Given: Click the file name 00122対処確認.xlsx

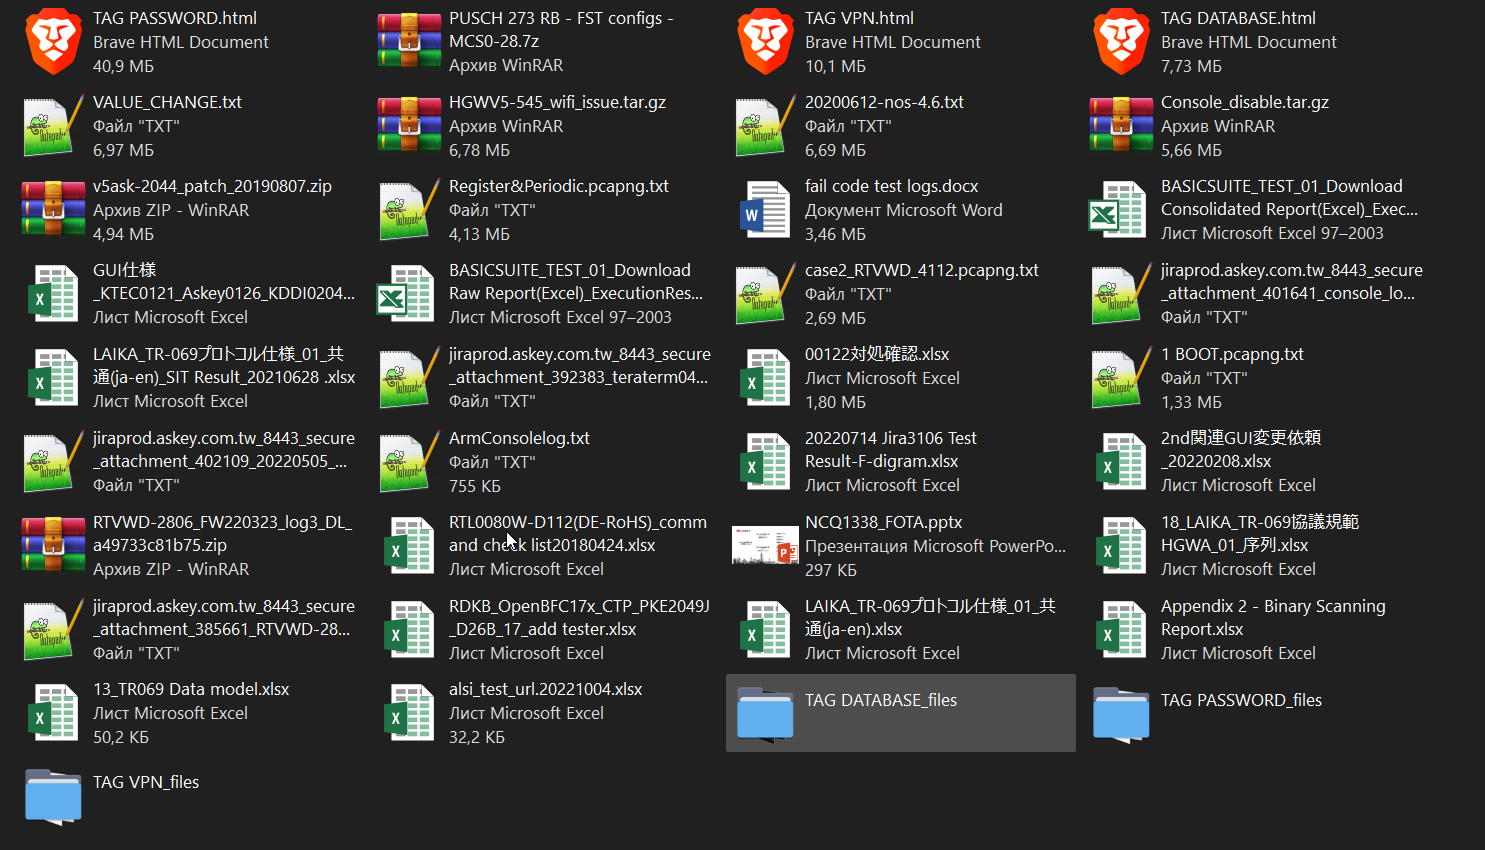Looking at the screenshot, I should [x=877, y=354].
